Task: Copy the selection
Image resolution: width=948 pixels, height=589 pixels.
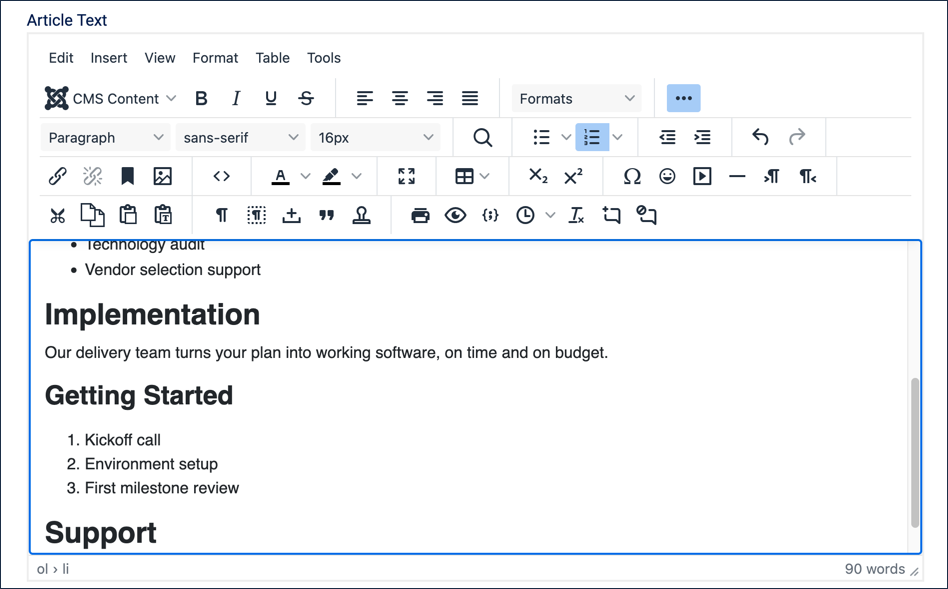Action: pyautogui.click(x=93, y=215)
